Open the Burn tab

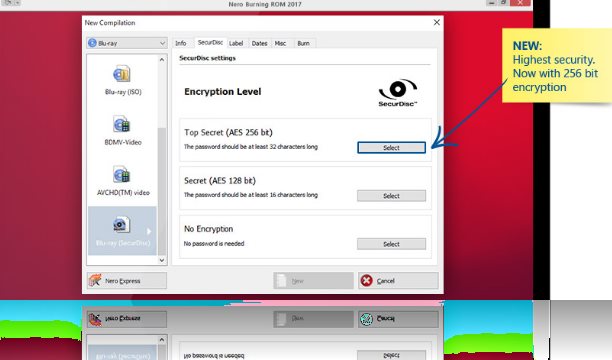303,43
